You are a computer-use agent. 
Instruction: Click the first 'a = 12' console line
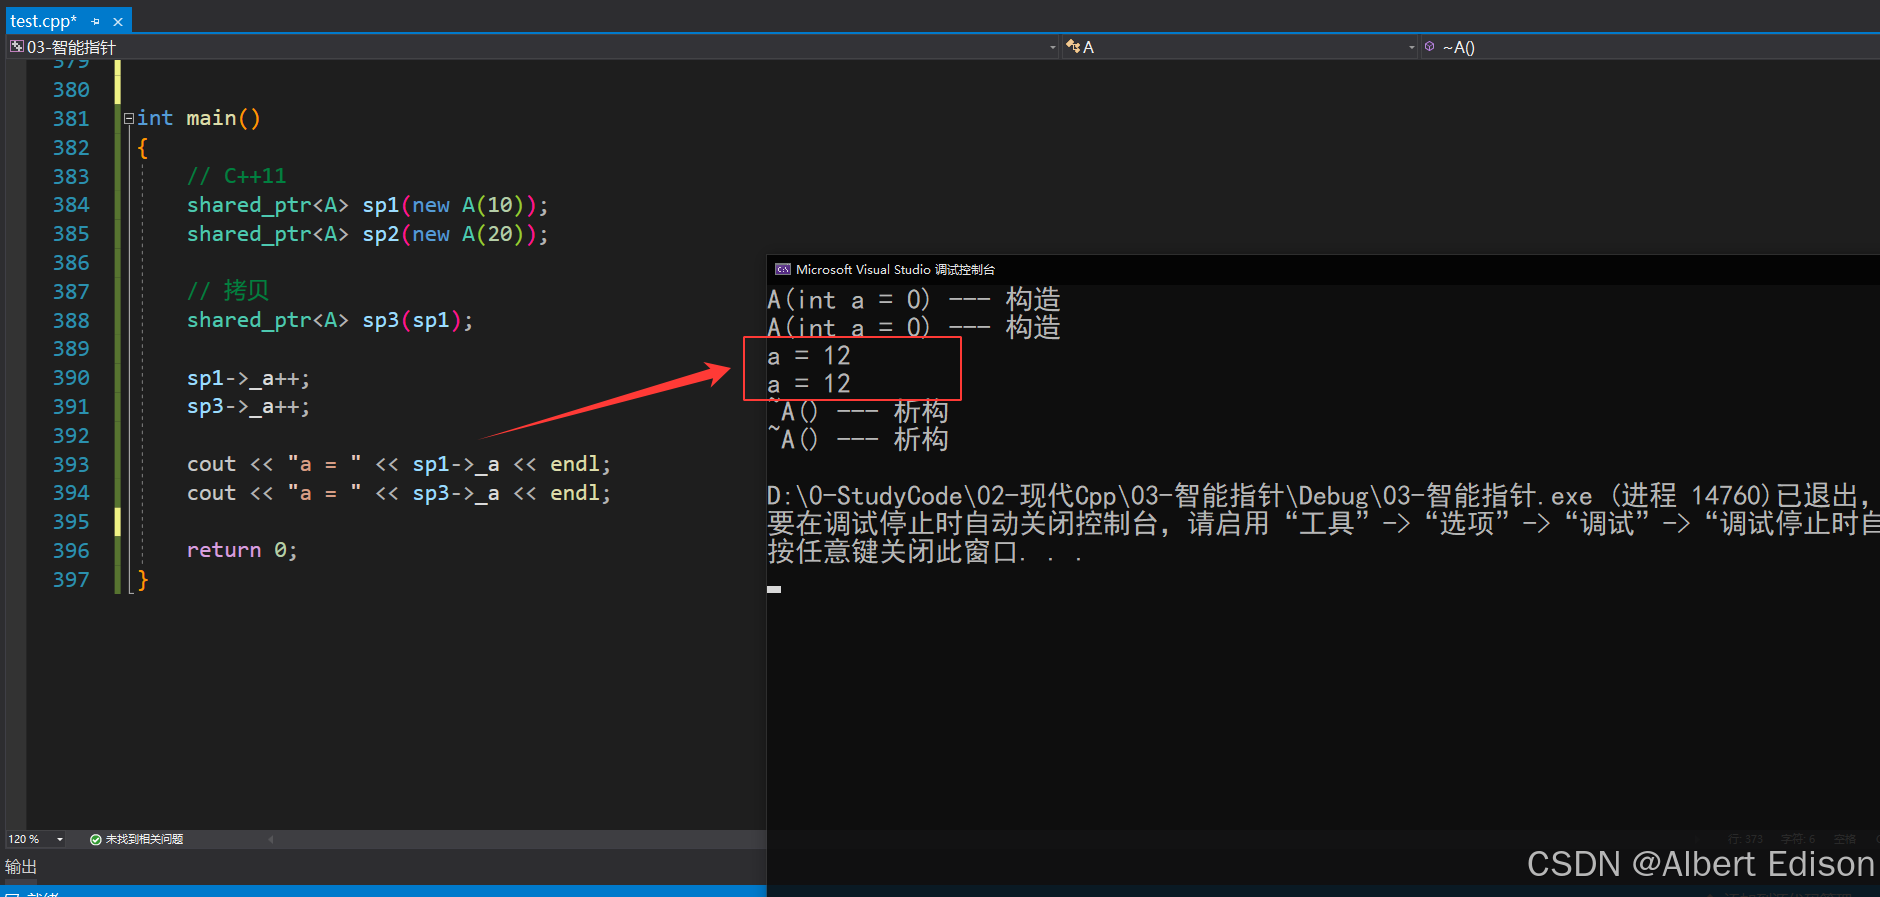pyautogui.click(x=809, y=356)
